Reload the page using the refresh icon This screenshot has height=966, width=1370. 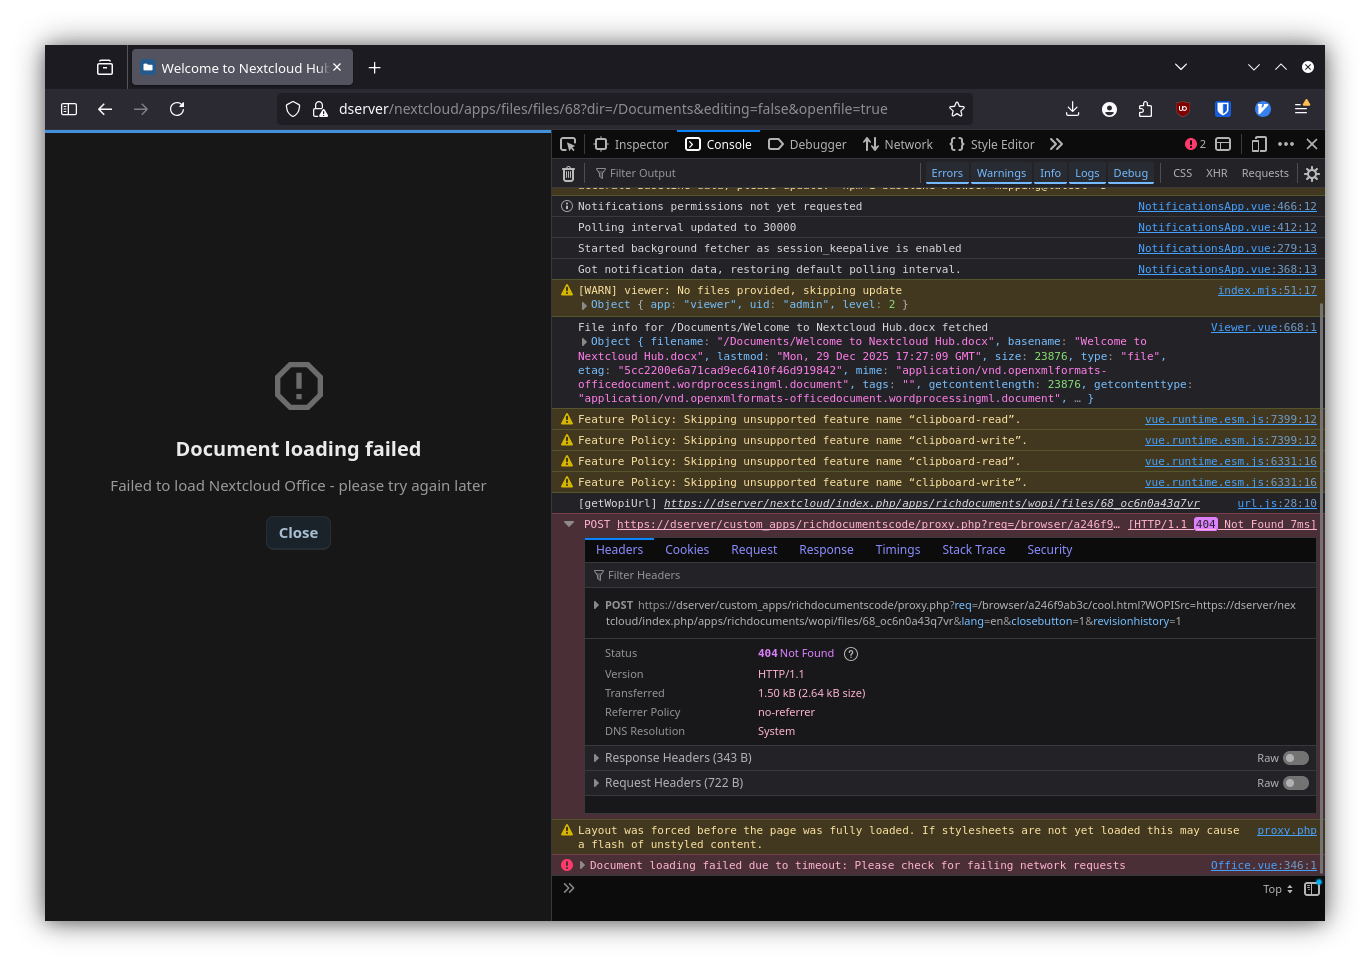[177, 109]
